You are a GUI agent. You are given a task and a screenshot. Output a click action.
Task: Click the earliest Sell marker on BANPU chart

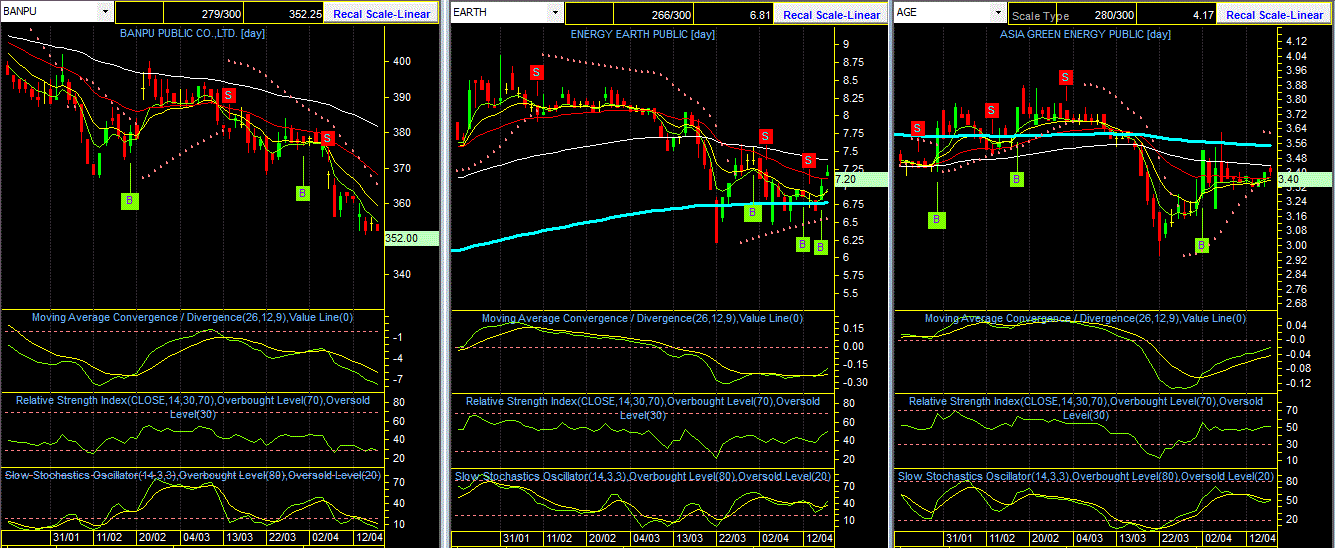228,94
